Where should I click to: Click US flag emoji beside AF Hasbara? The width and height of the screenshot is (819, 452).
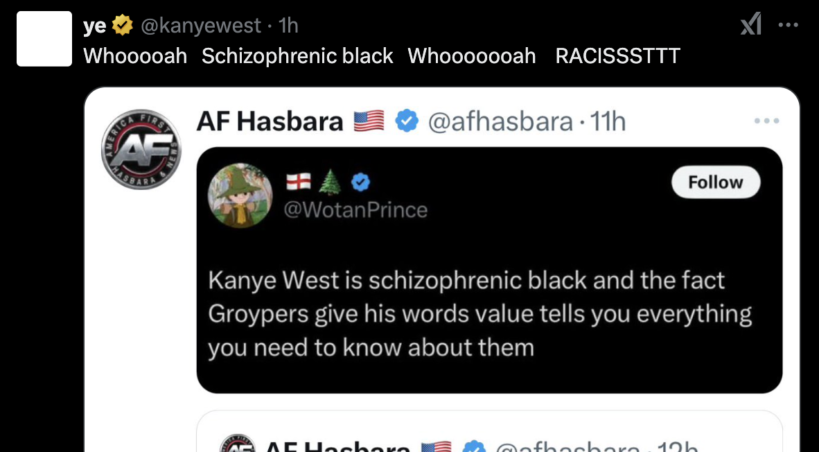click(369, 122)
